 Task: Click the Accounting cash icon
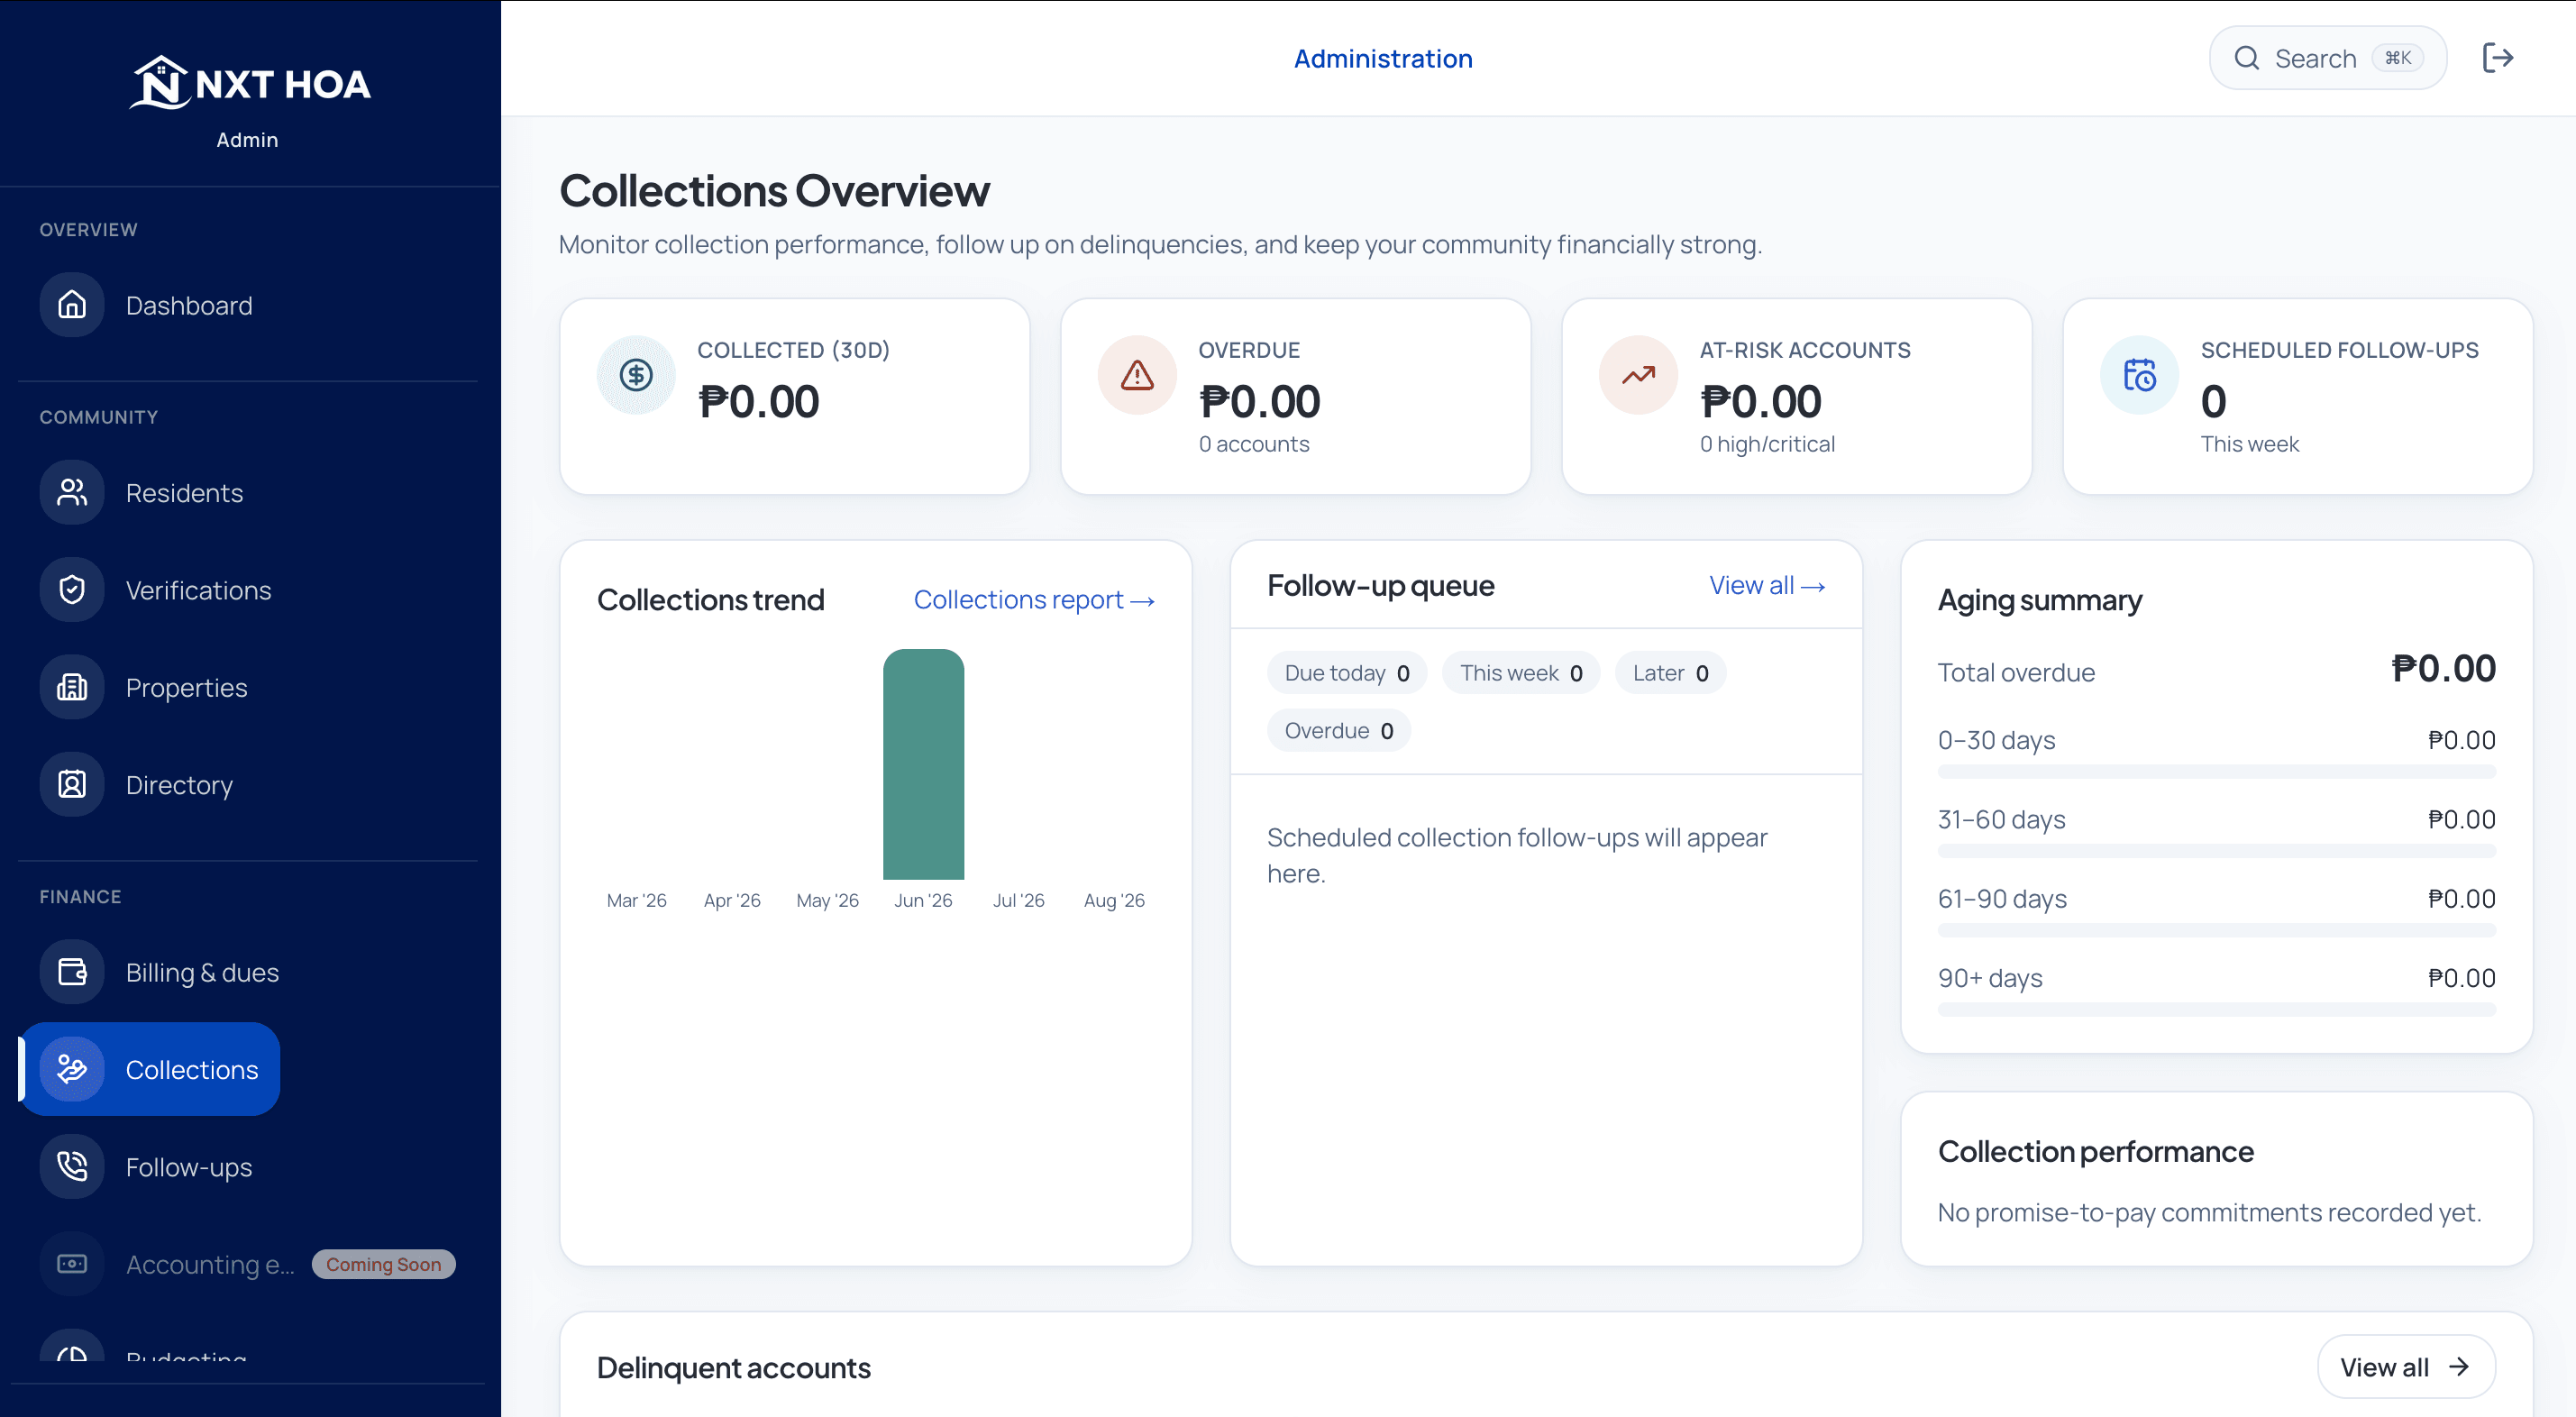click(72, 1264)
